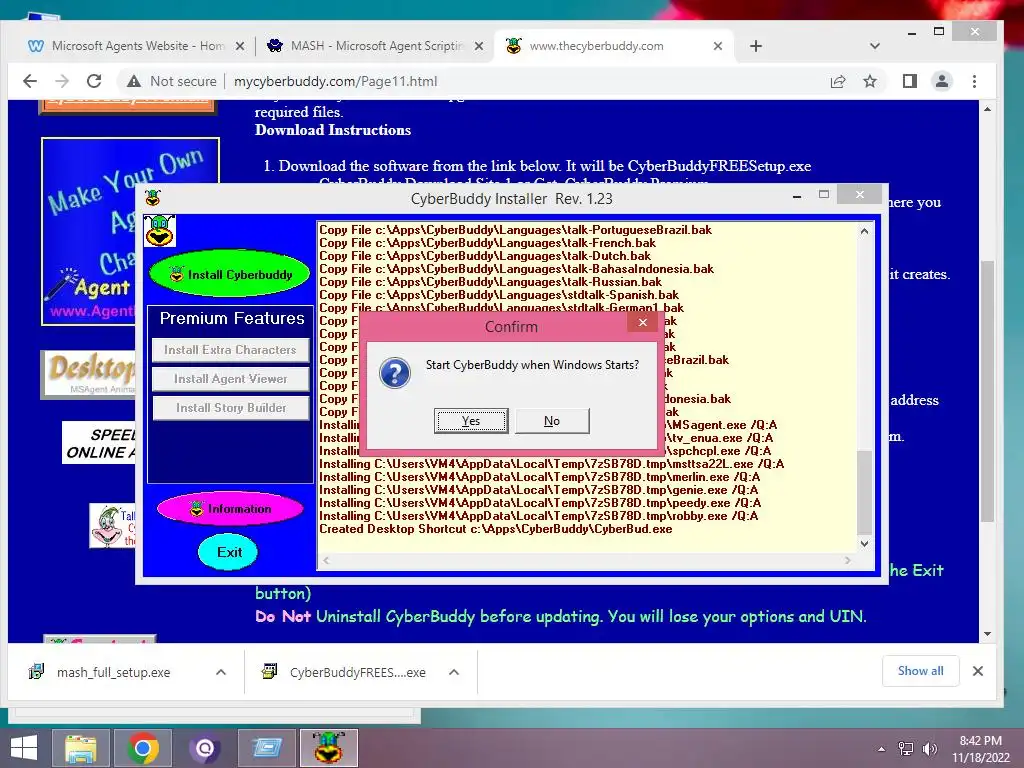The width and height of the screenshot is (1024, 768).
Task: Click the Created Desktop Shortcut log line
Action: pos(496,529)
